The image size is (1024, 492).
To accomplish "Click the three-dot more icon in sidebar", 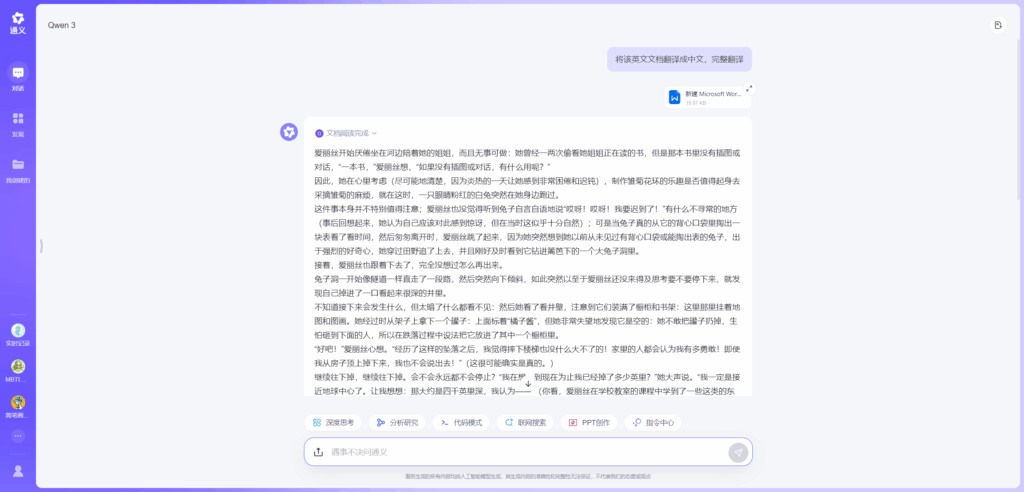I will [x=18, y=436].
